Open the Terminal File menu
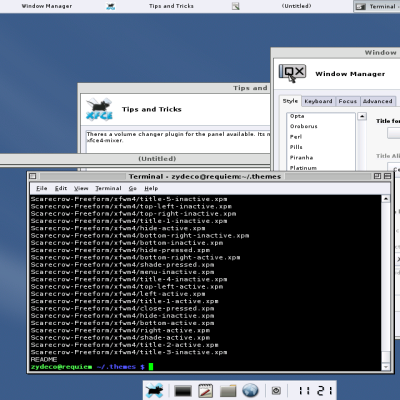 coord(41,188)
